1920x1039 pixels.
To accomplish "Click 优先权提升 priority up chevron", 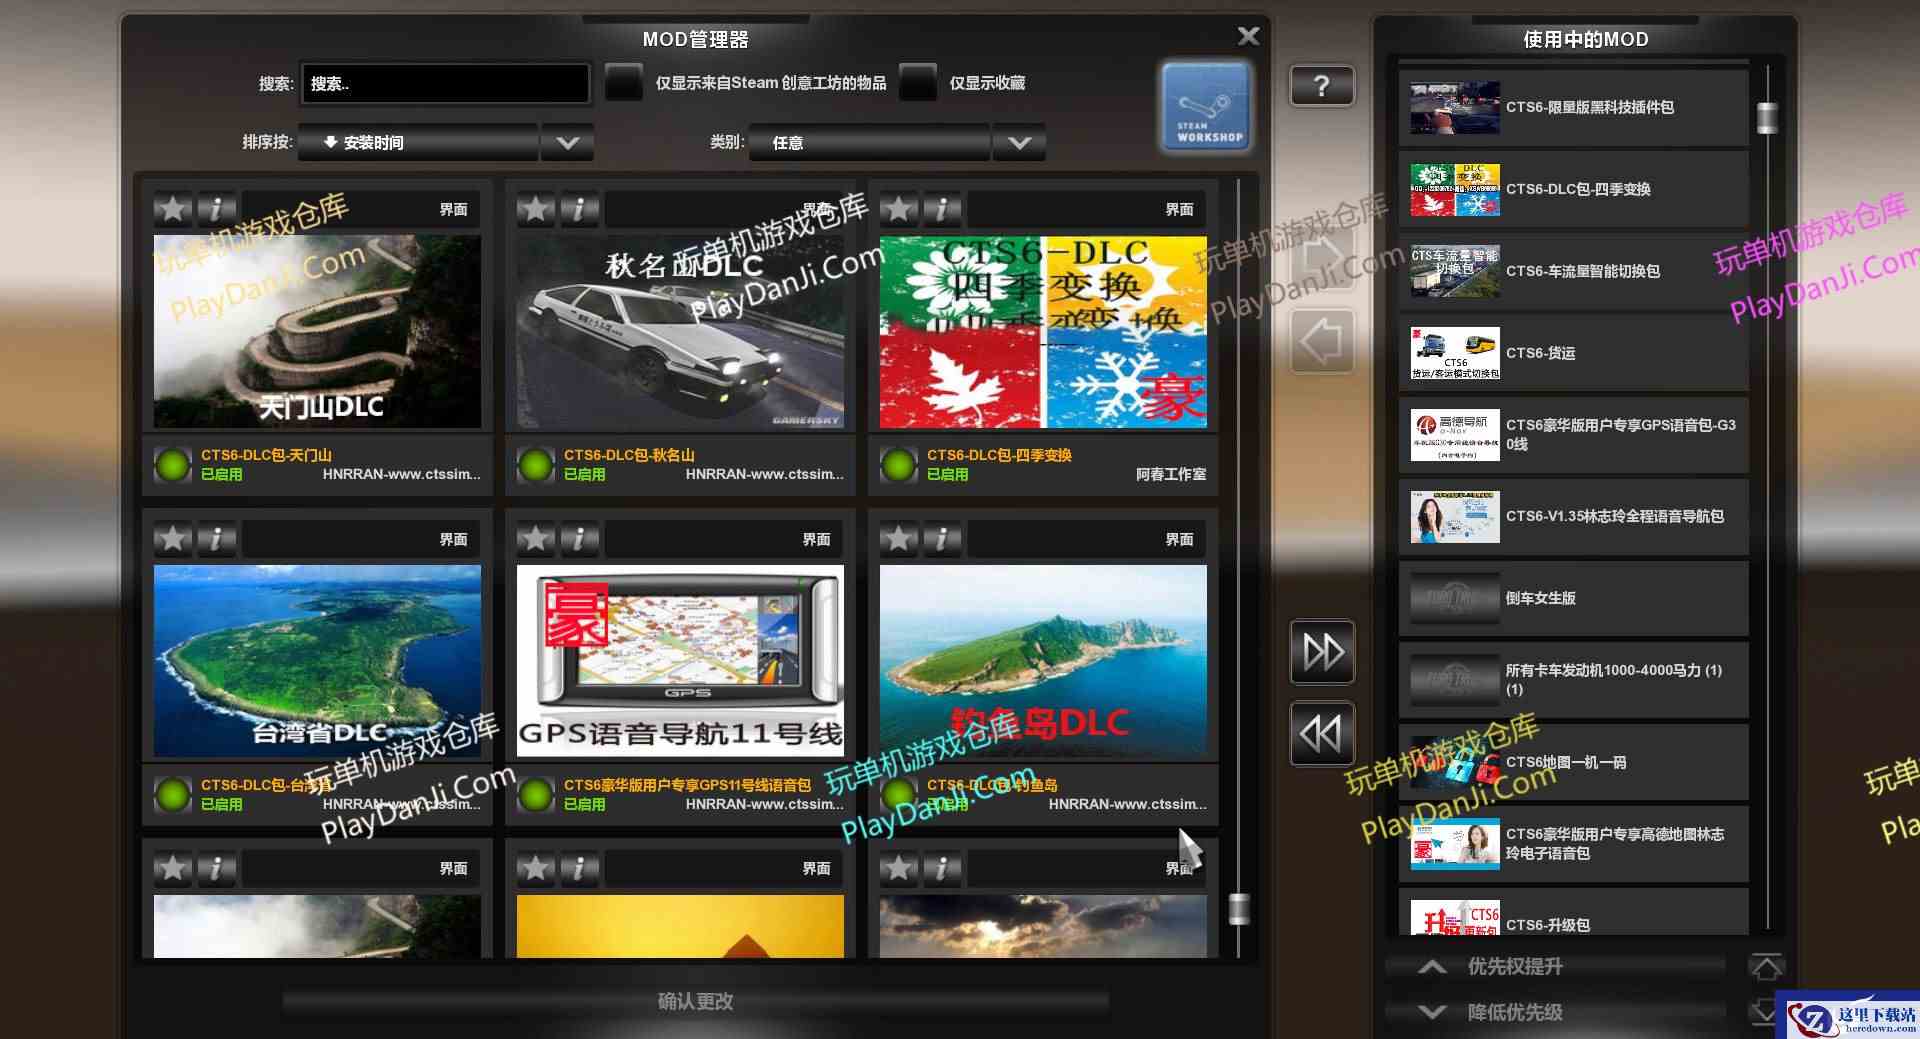I will (1432, 967).
